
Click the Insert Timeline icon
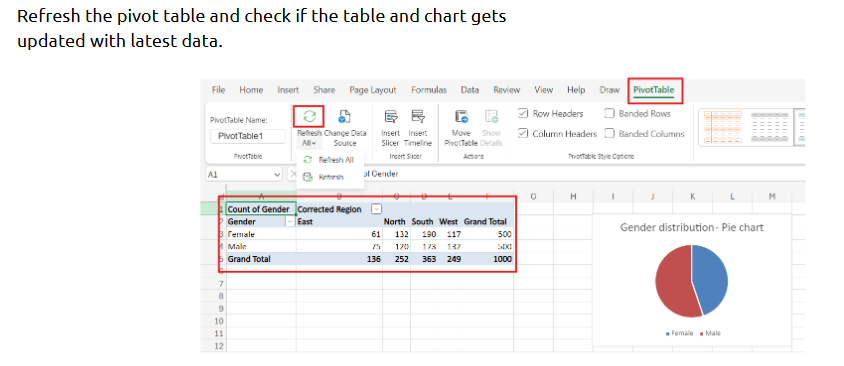tap(418, 116)
